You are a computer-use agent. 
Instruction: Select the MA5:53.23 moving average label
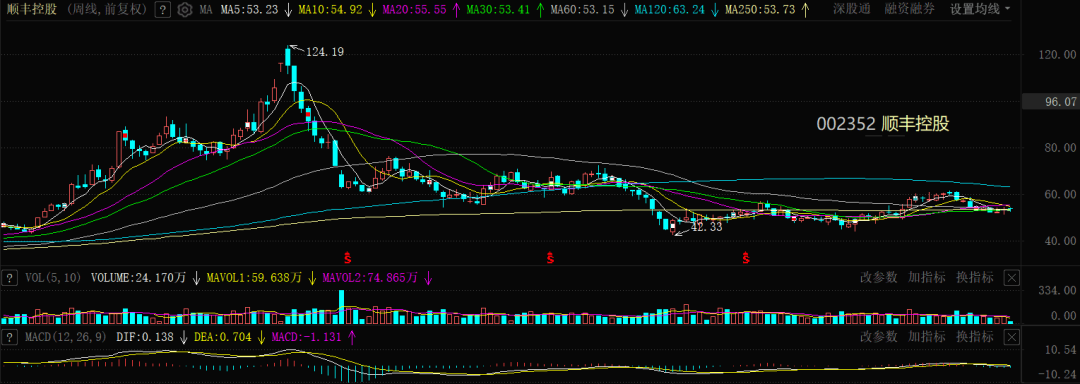(x=249, y=10)
